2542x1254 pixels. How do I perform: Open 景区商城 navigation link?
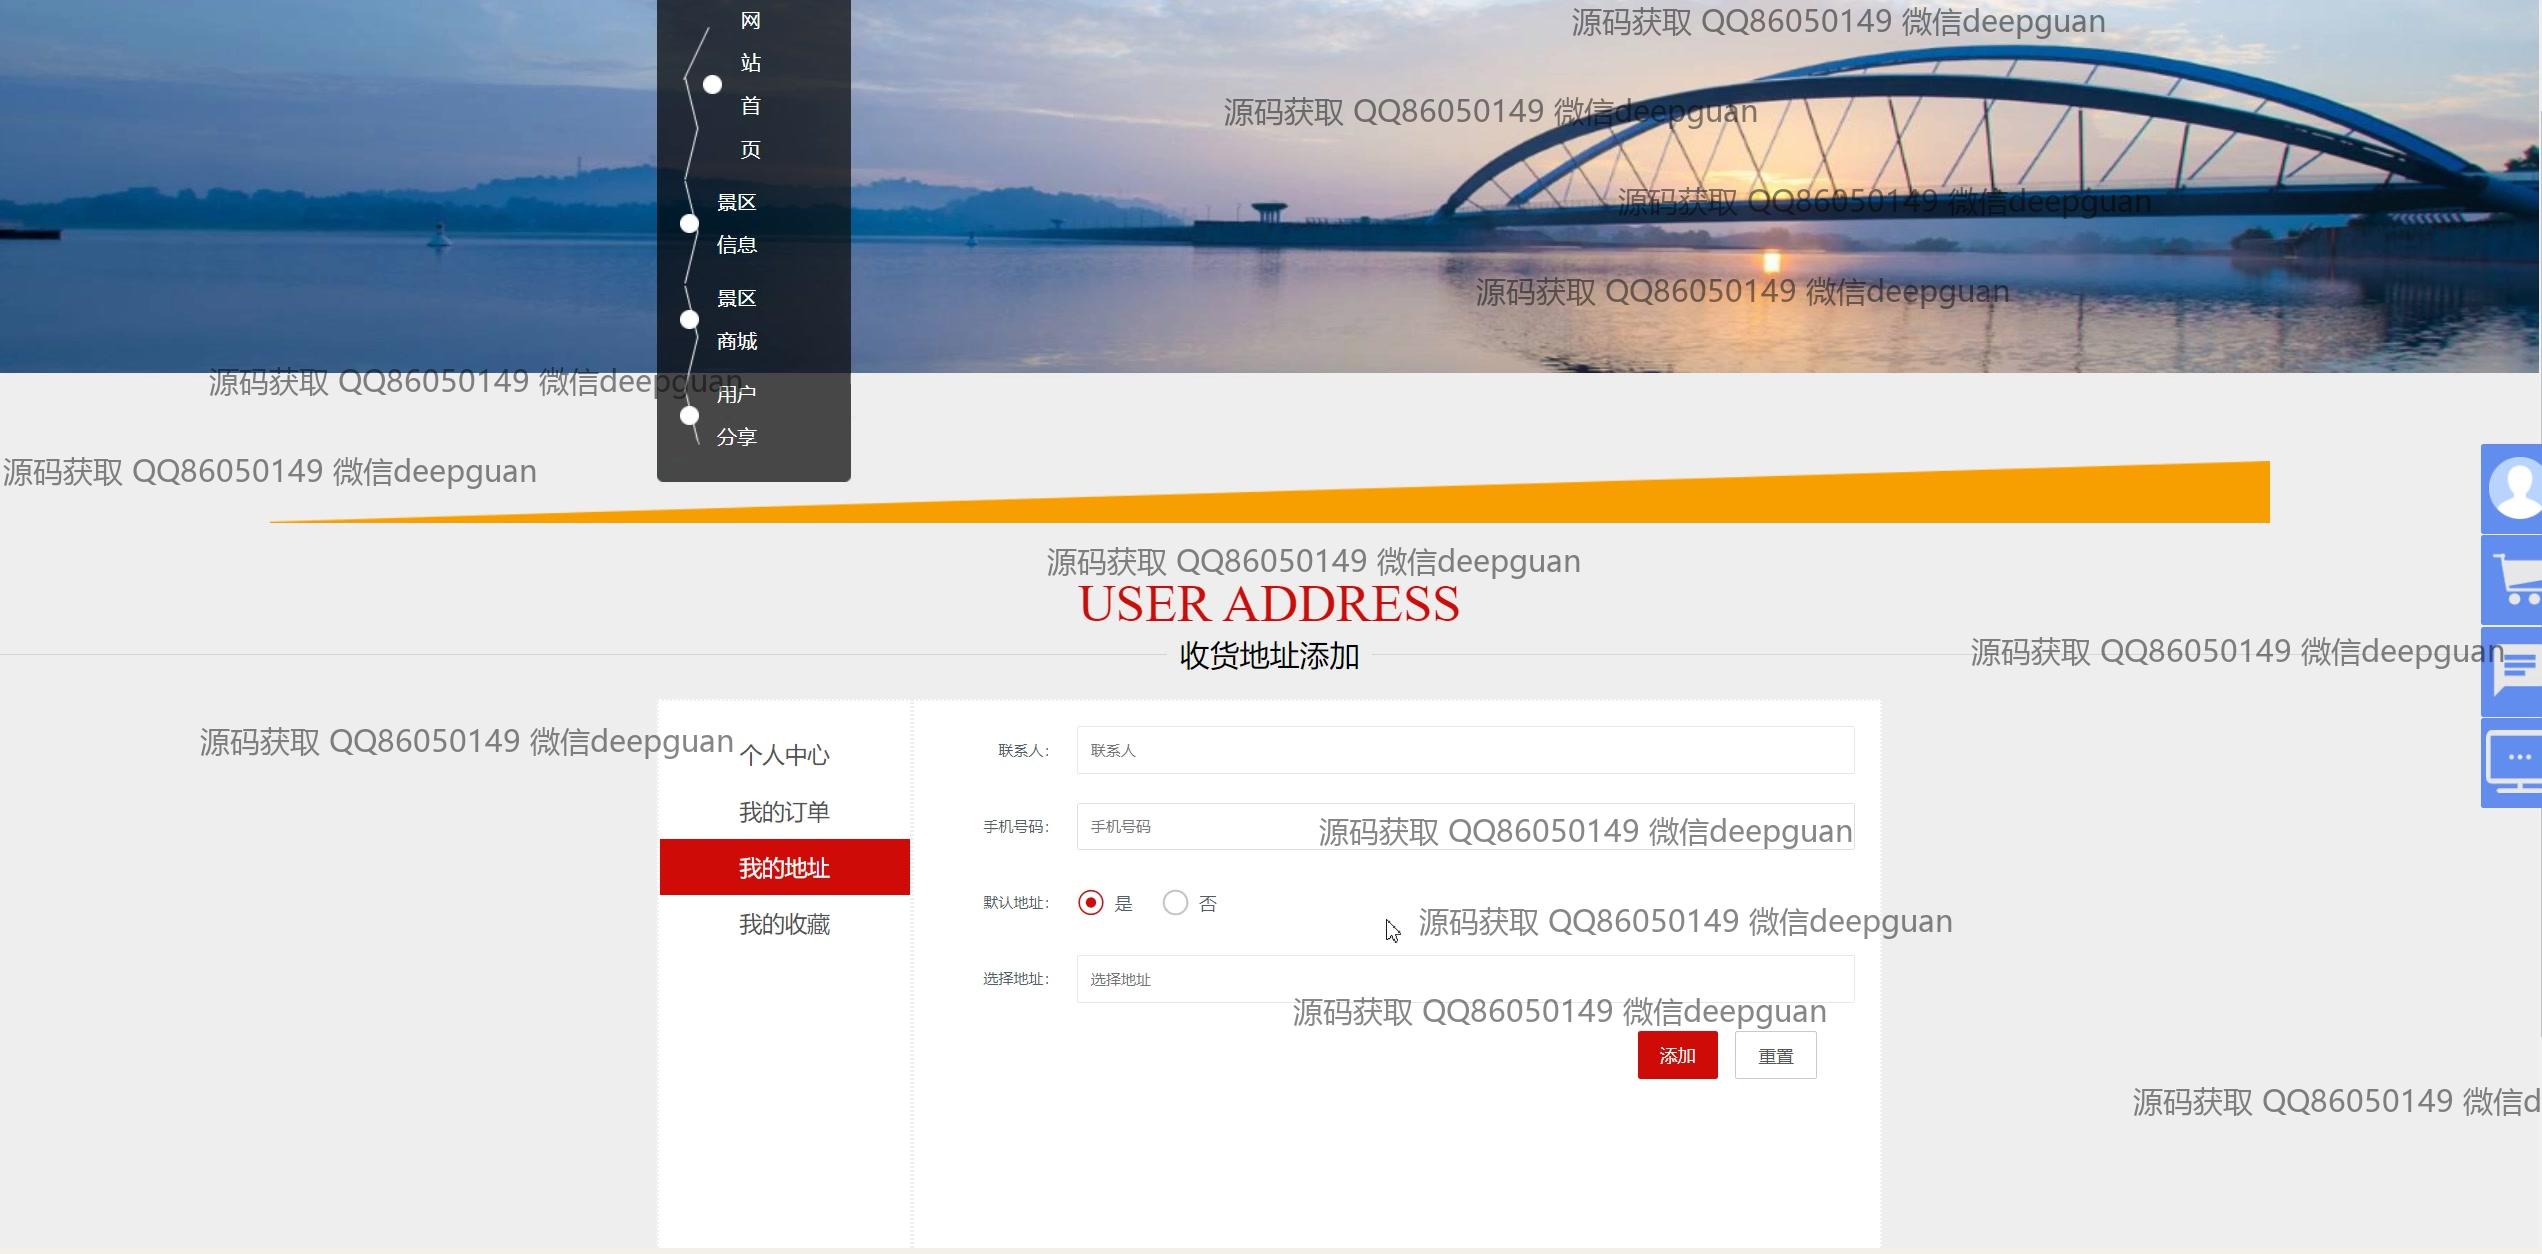coord(737,320)
